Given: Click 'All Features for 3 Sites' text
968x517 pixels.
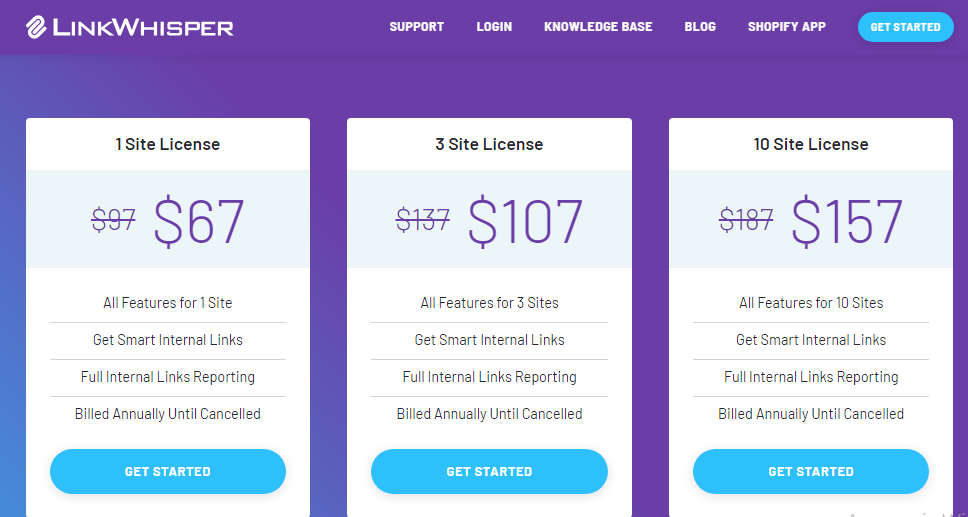Looking at the screenshot, I should (490, 303).
